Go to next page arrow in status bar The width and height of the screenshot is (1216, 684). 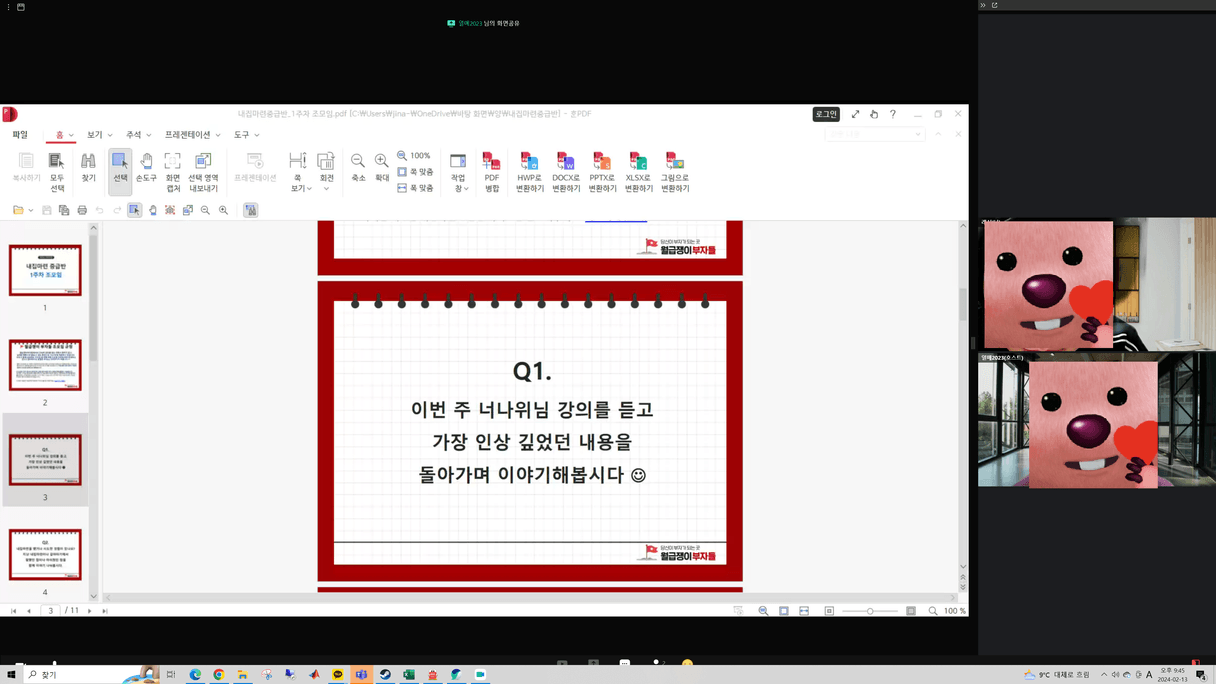pos(90,610)
